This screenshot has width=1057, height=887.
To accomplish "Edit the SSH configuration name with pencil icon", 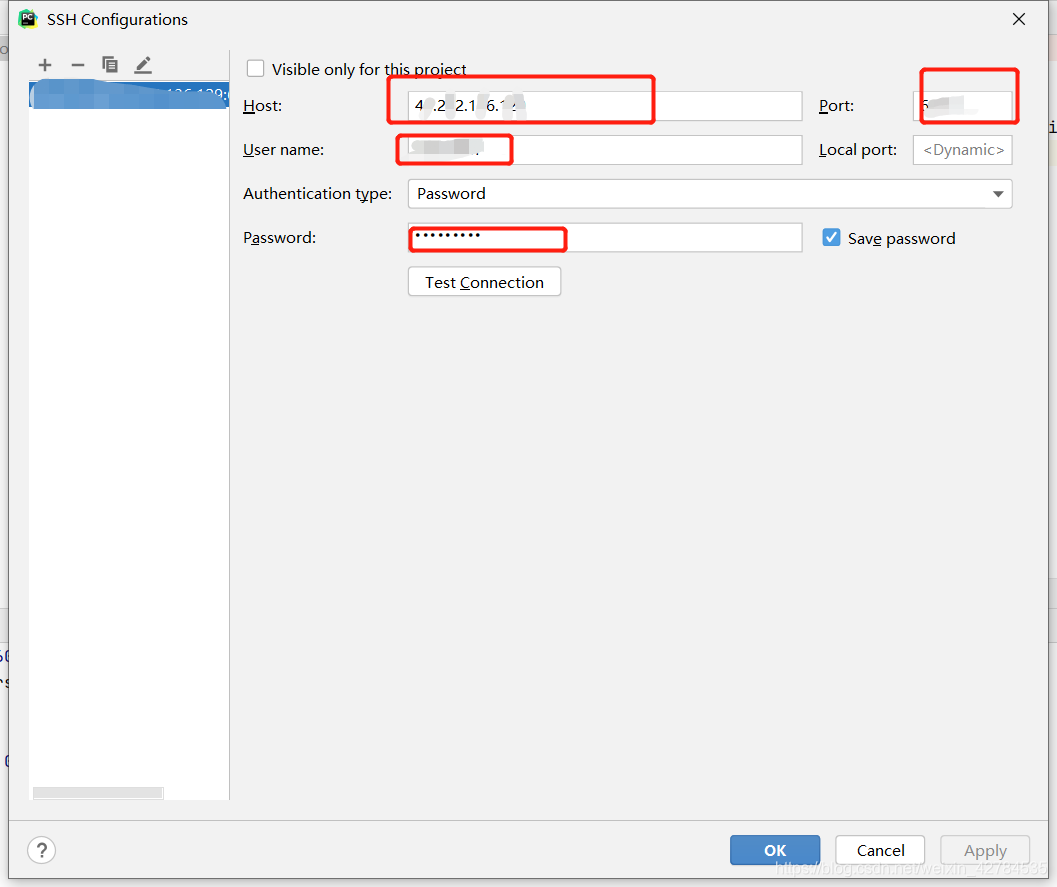I will tap(143, 65).
